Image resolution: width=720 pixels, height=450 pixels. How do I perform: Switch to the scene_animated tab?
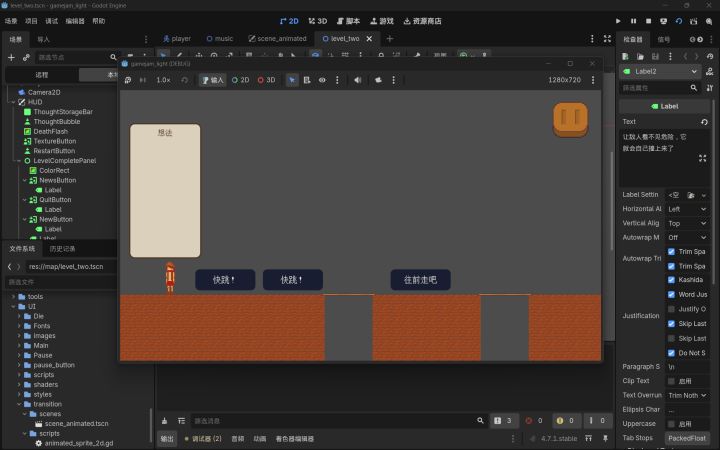tap(277, 39)
